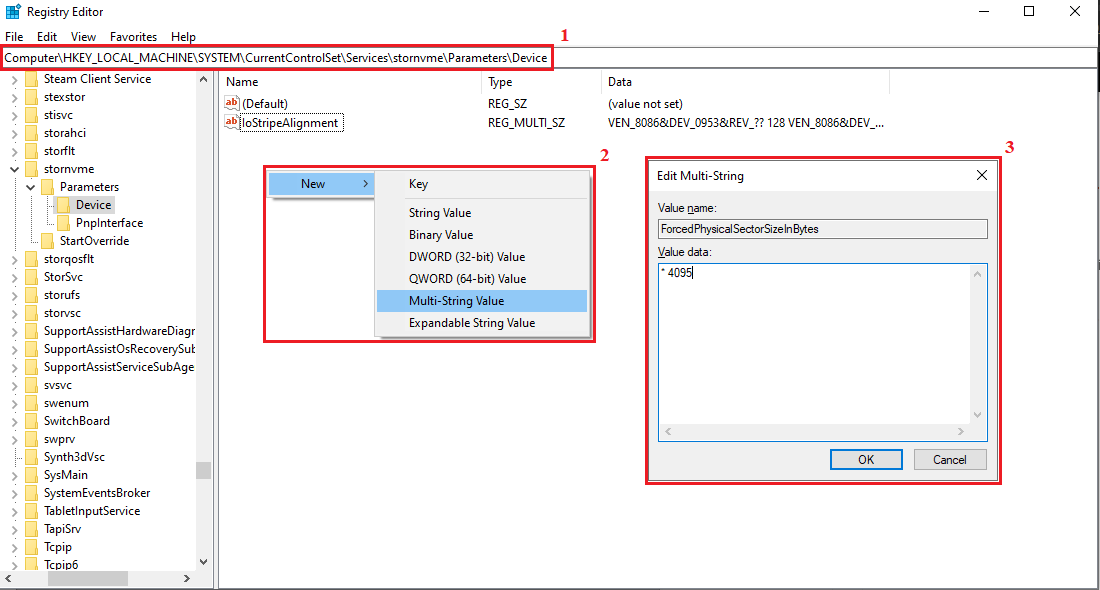This screenshot has height=590, width=1100.
Task: Click the Registry Editor title bar icon
Action: click(x=11, y=11)
